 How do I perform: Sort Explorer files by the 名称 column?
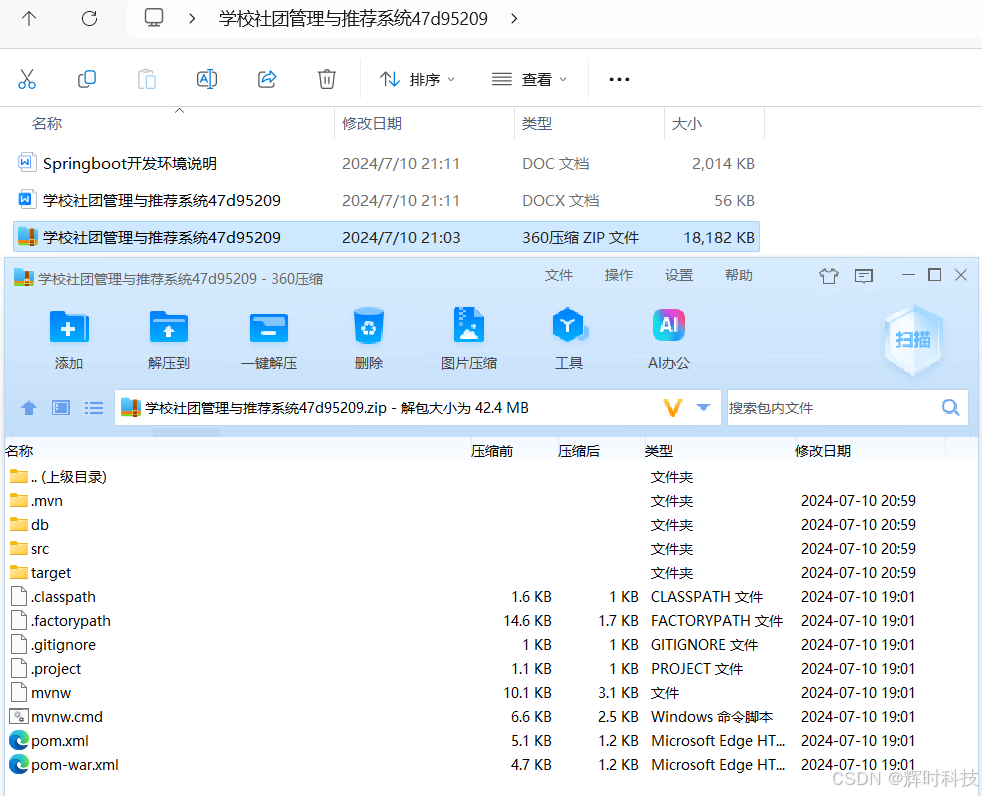point(47,123)
